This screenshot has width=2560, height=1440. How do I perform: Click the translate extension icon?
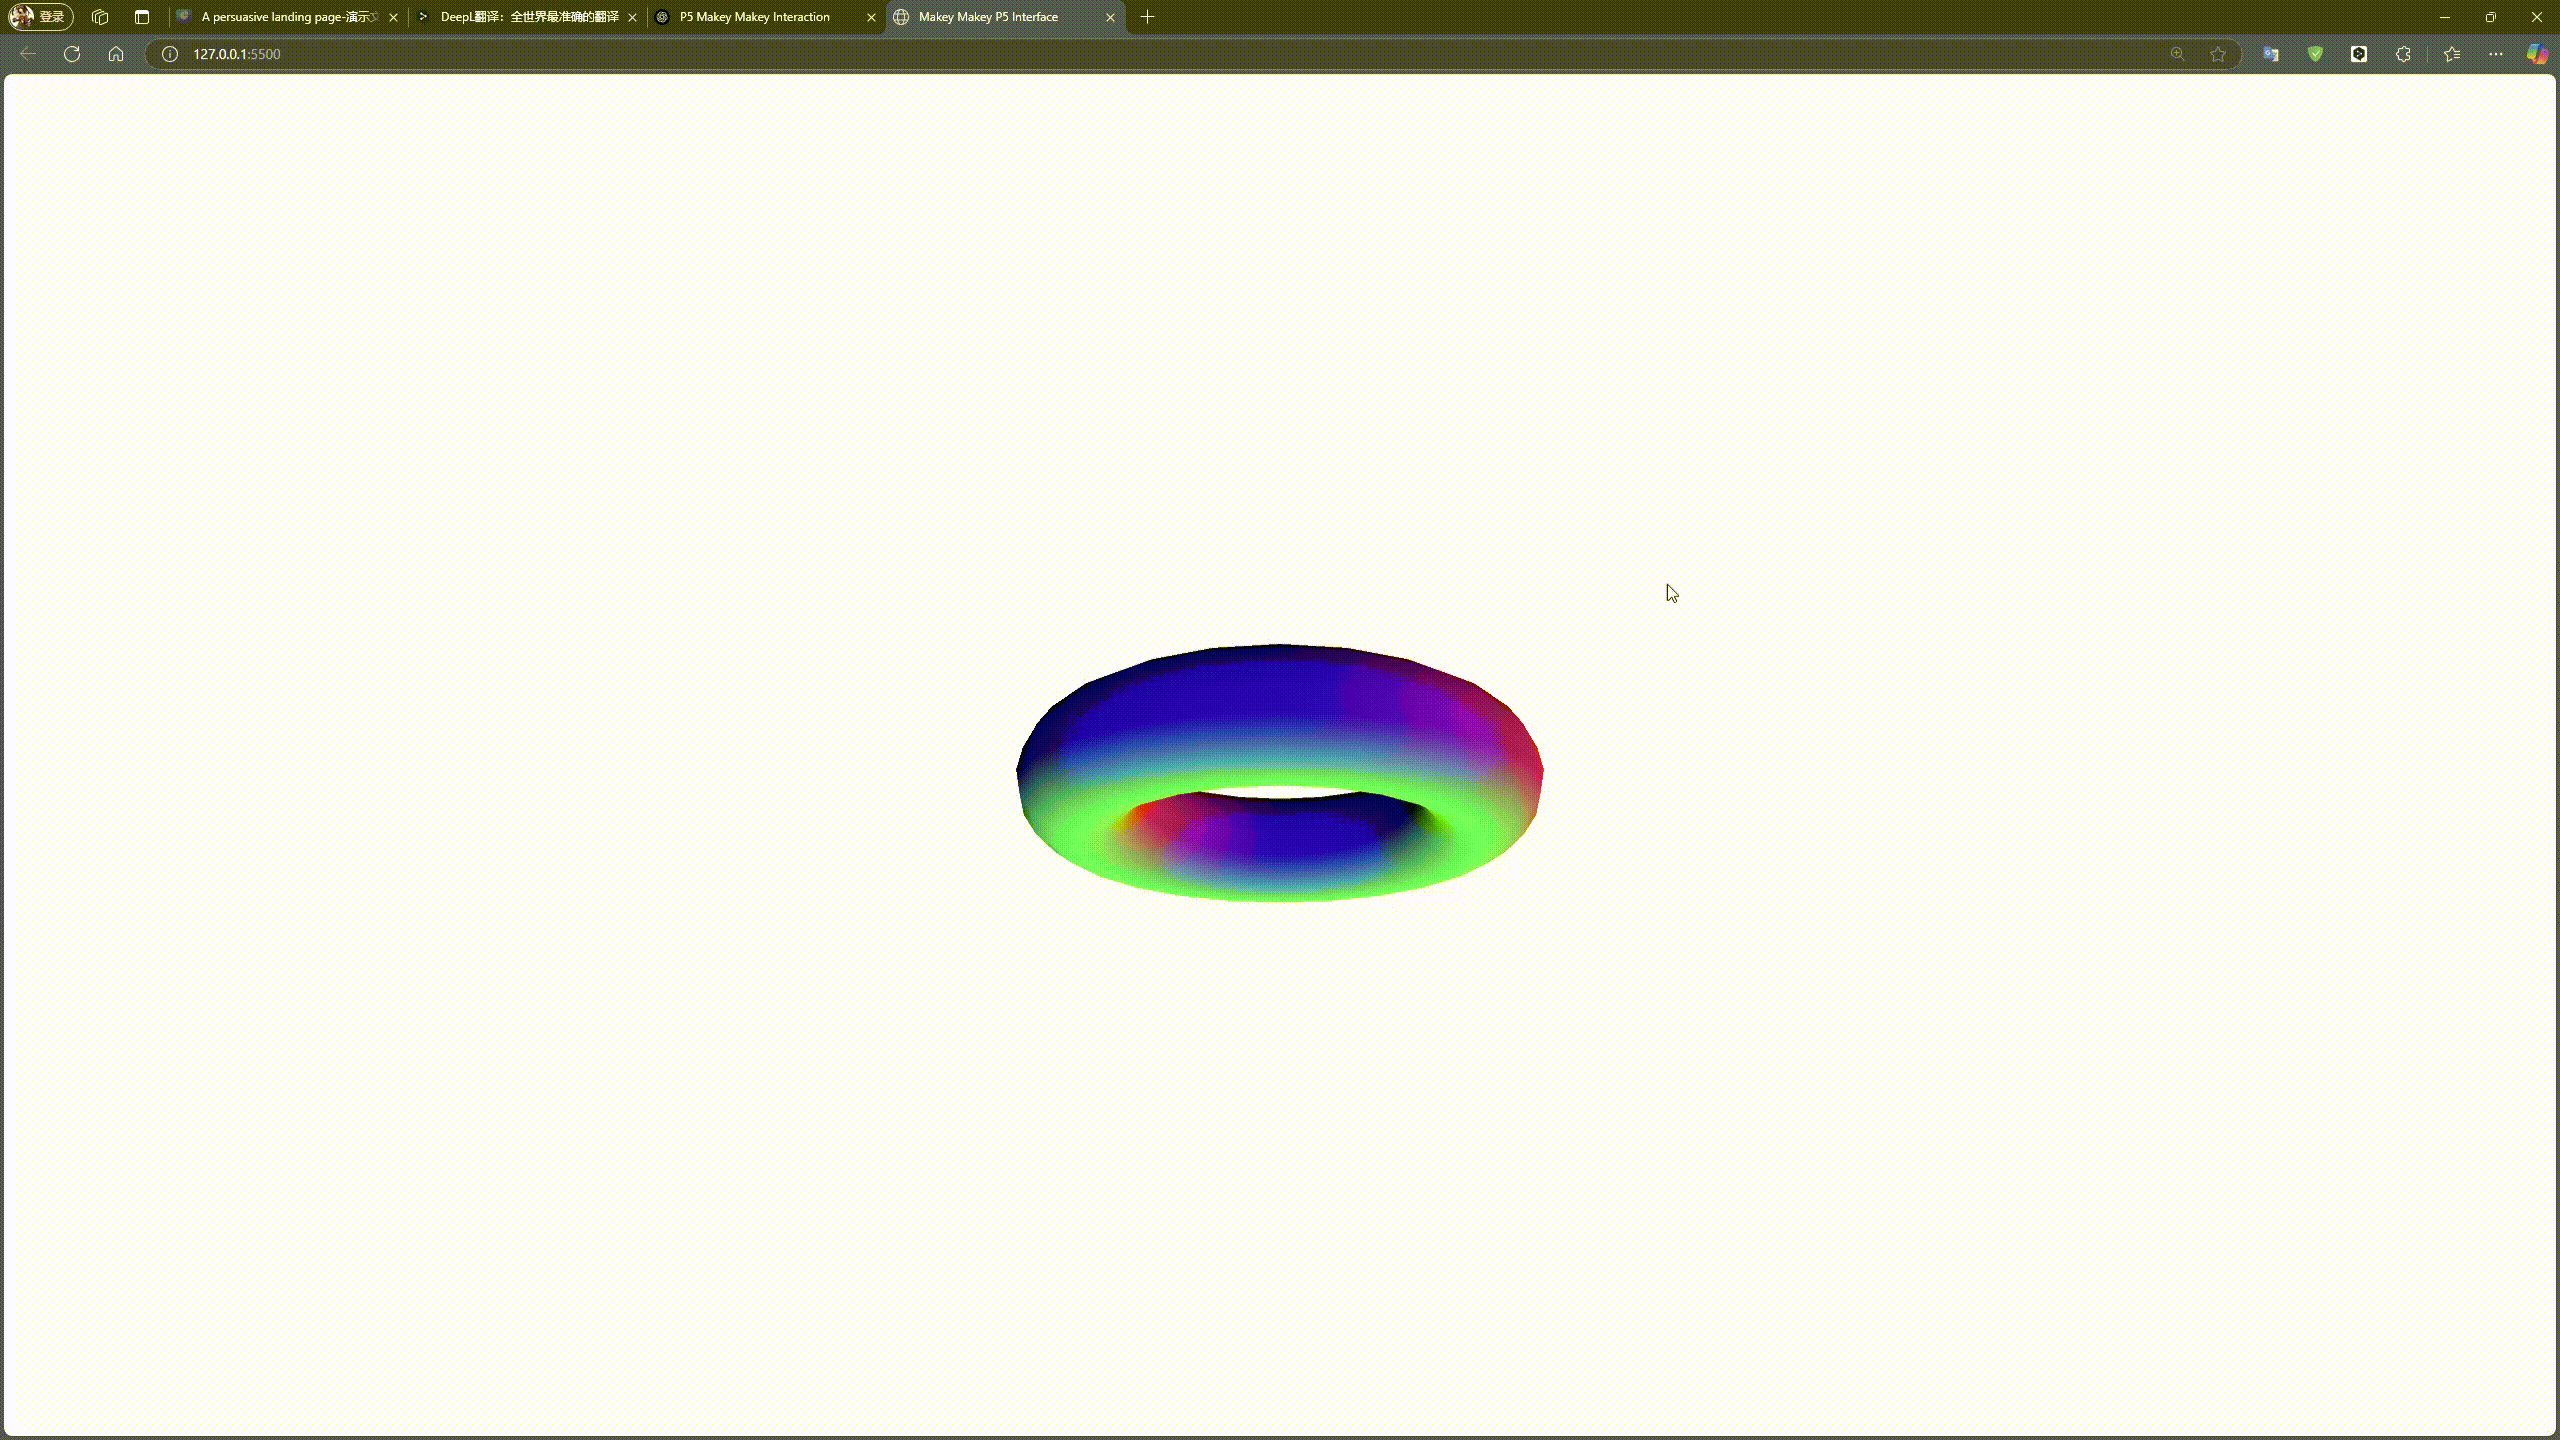[2270, 54]
